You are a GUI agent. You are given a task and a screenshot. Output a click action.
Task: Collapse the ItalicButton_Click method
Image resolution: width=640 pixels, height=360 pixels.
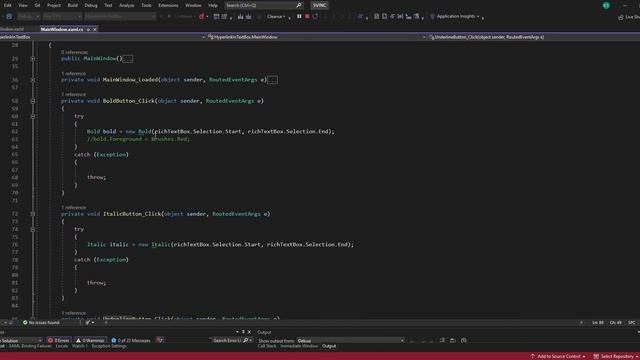pos(33,214)
